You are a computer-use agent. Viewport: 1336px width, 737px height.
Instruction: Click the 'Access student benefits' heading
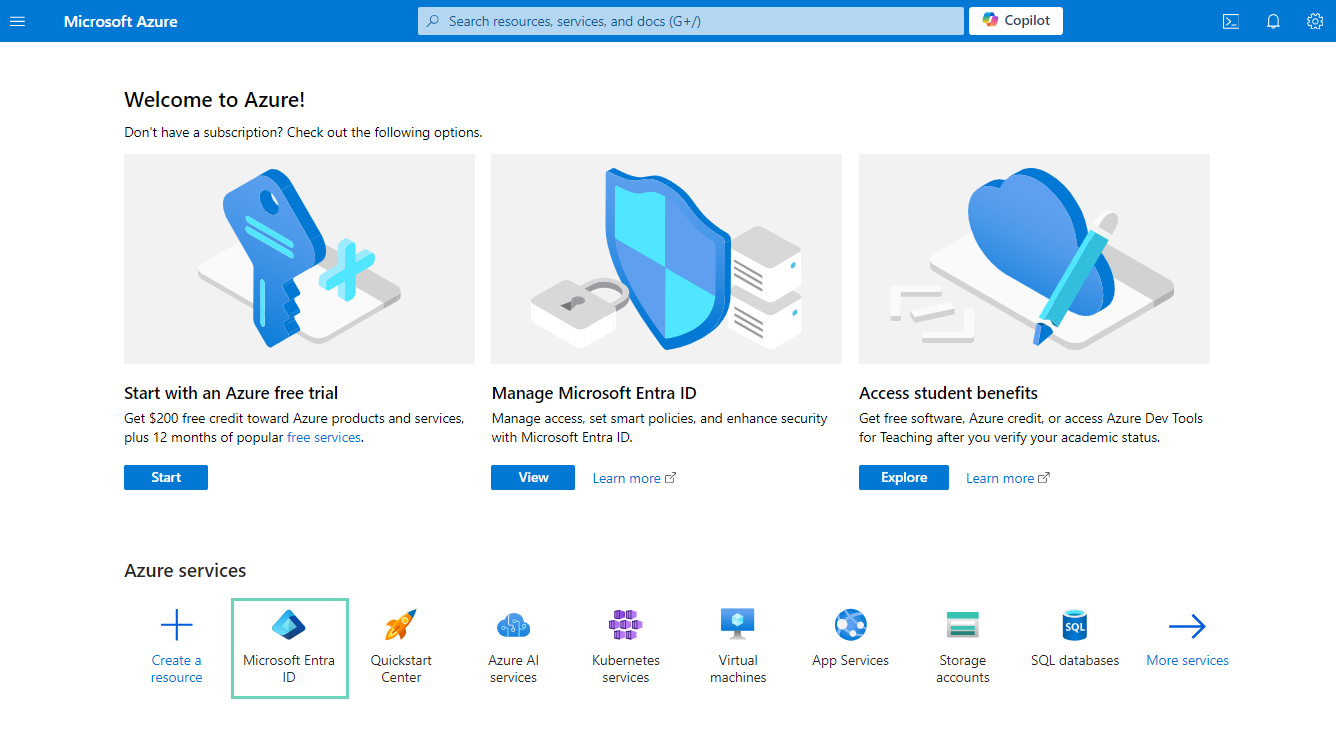tap(948, 393)
